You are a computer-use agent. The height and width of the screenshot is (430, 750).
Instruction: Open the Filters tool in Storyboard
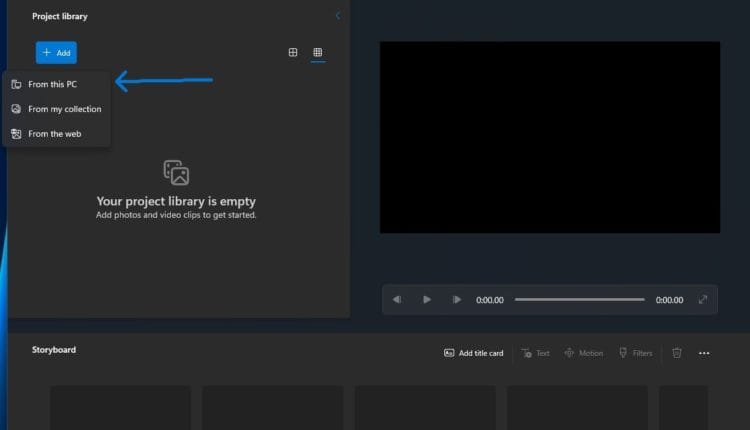(x=636, y=353)
